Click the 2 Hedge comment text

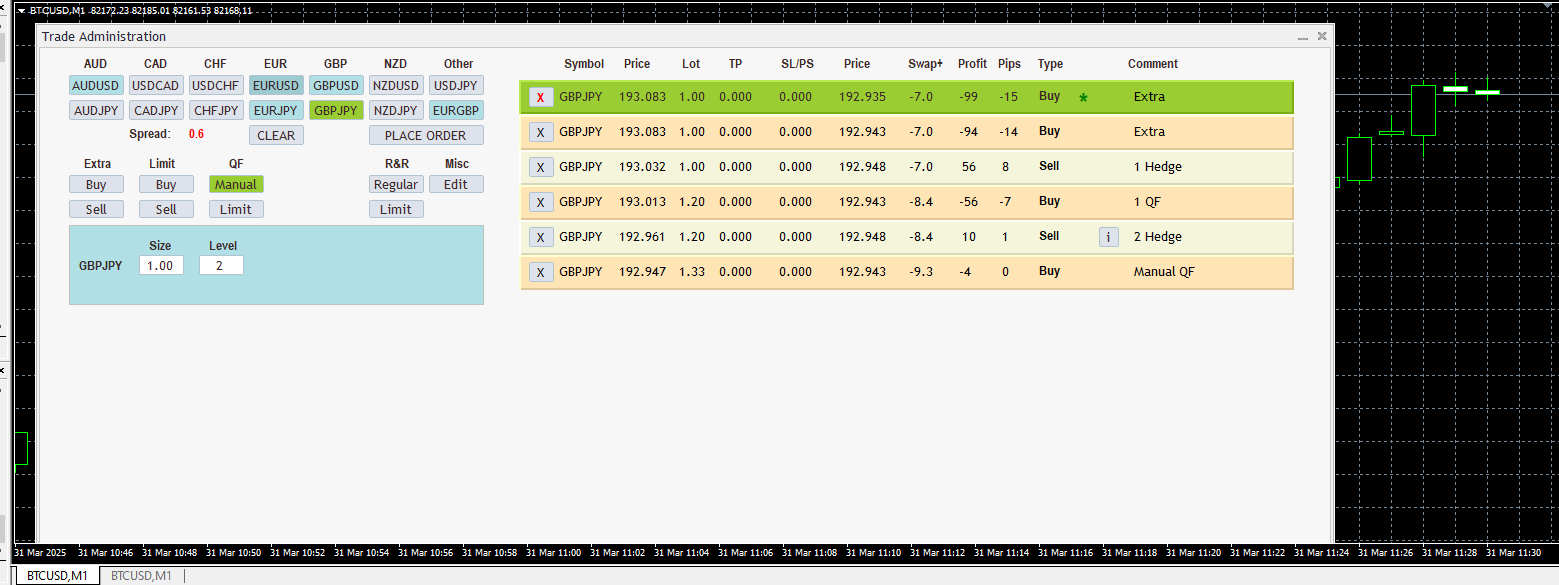[x=1158, y=237]
